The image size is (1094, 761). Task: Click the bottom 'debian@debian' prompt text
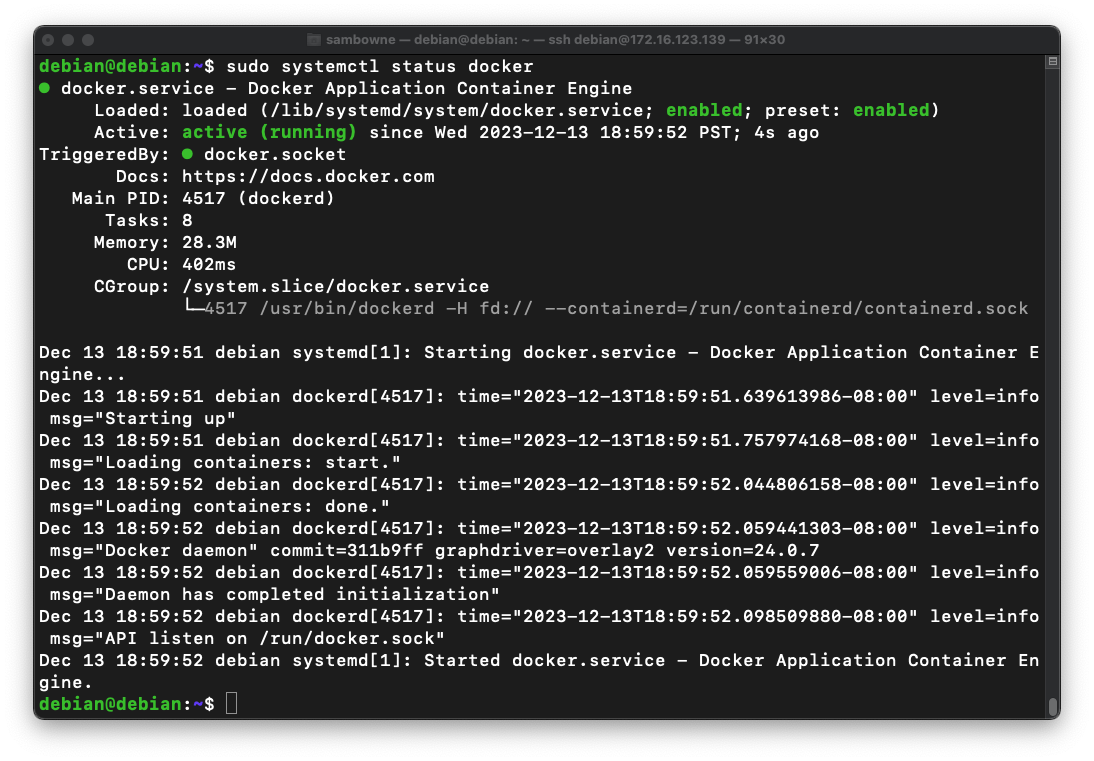pos(110,705)
